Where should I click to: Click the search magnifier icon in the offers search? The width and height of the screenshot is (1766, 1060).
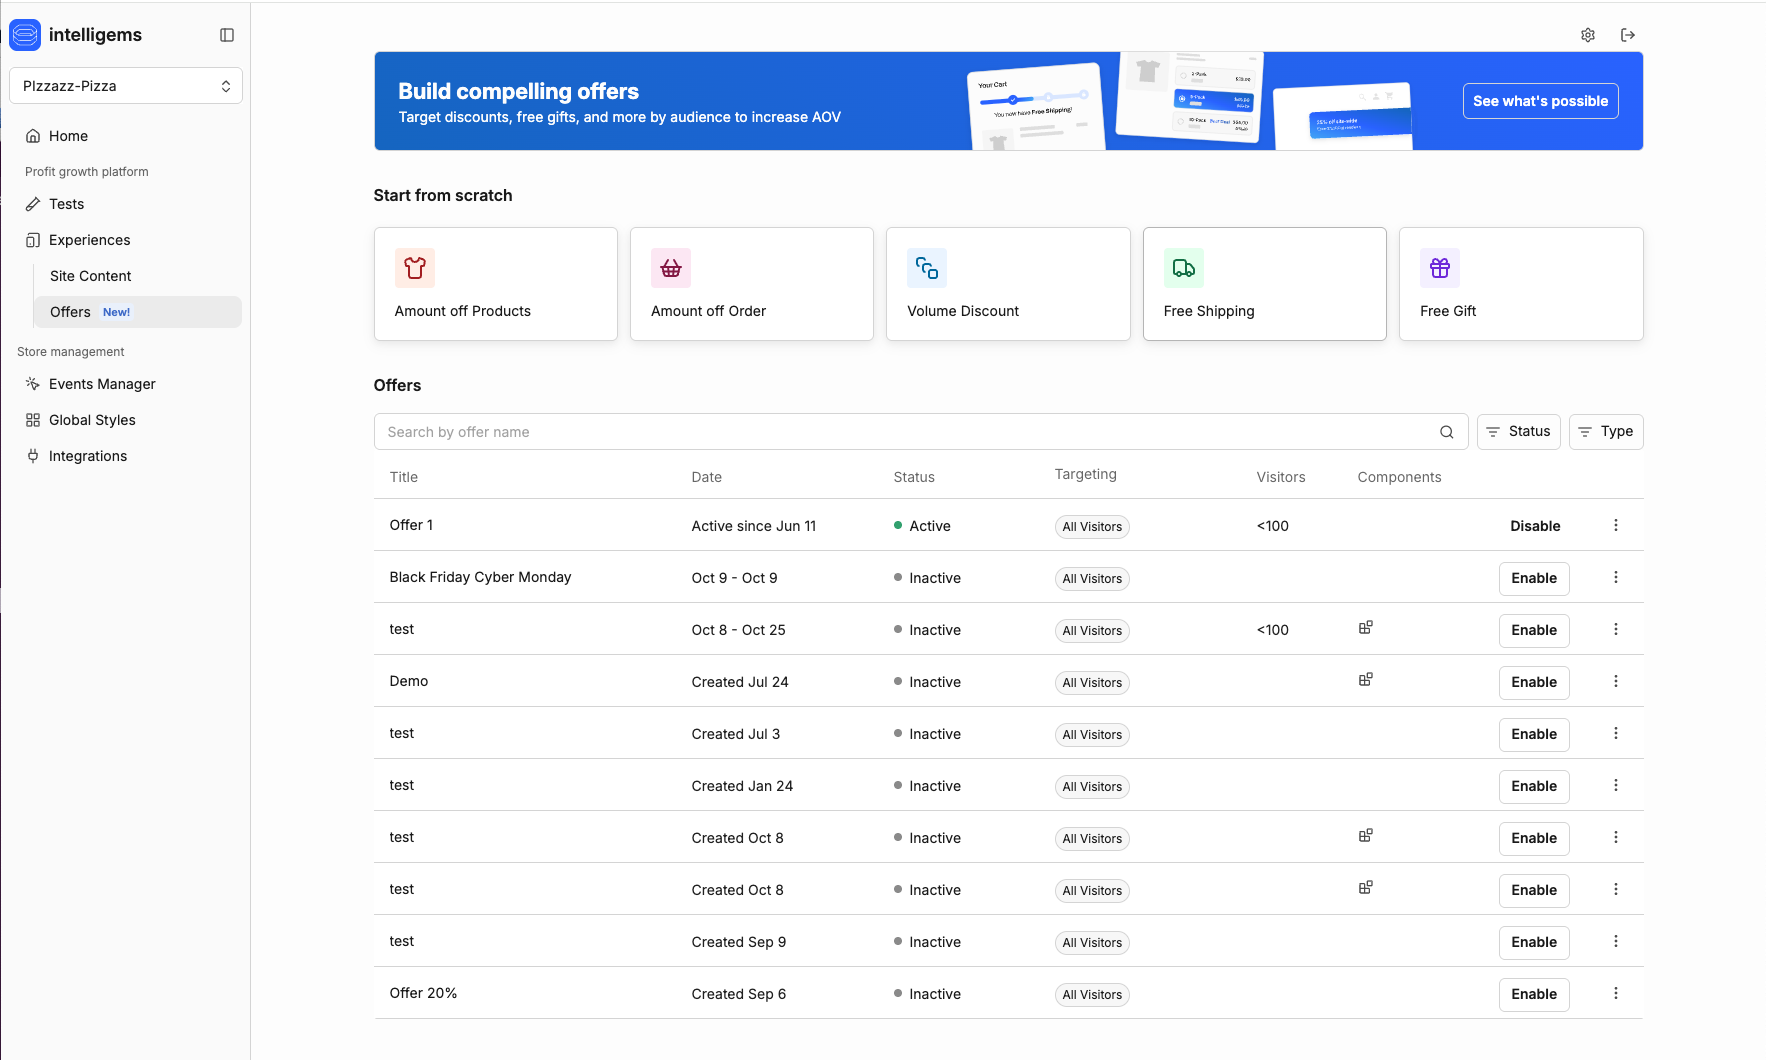pyautogui.click(x=1446, y=432)
